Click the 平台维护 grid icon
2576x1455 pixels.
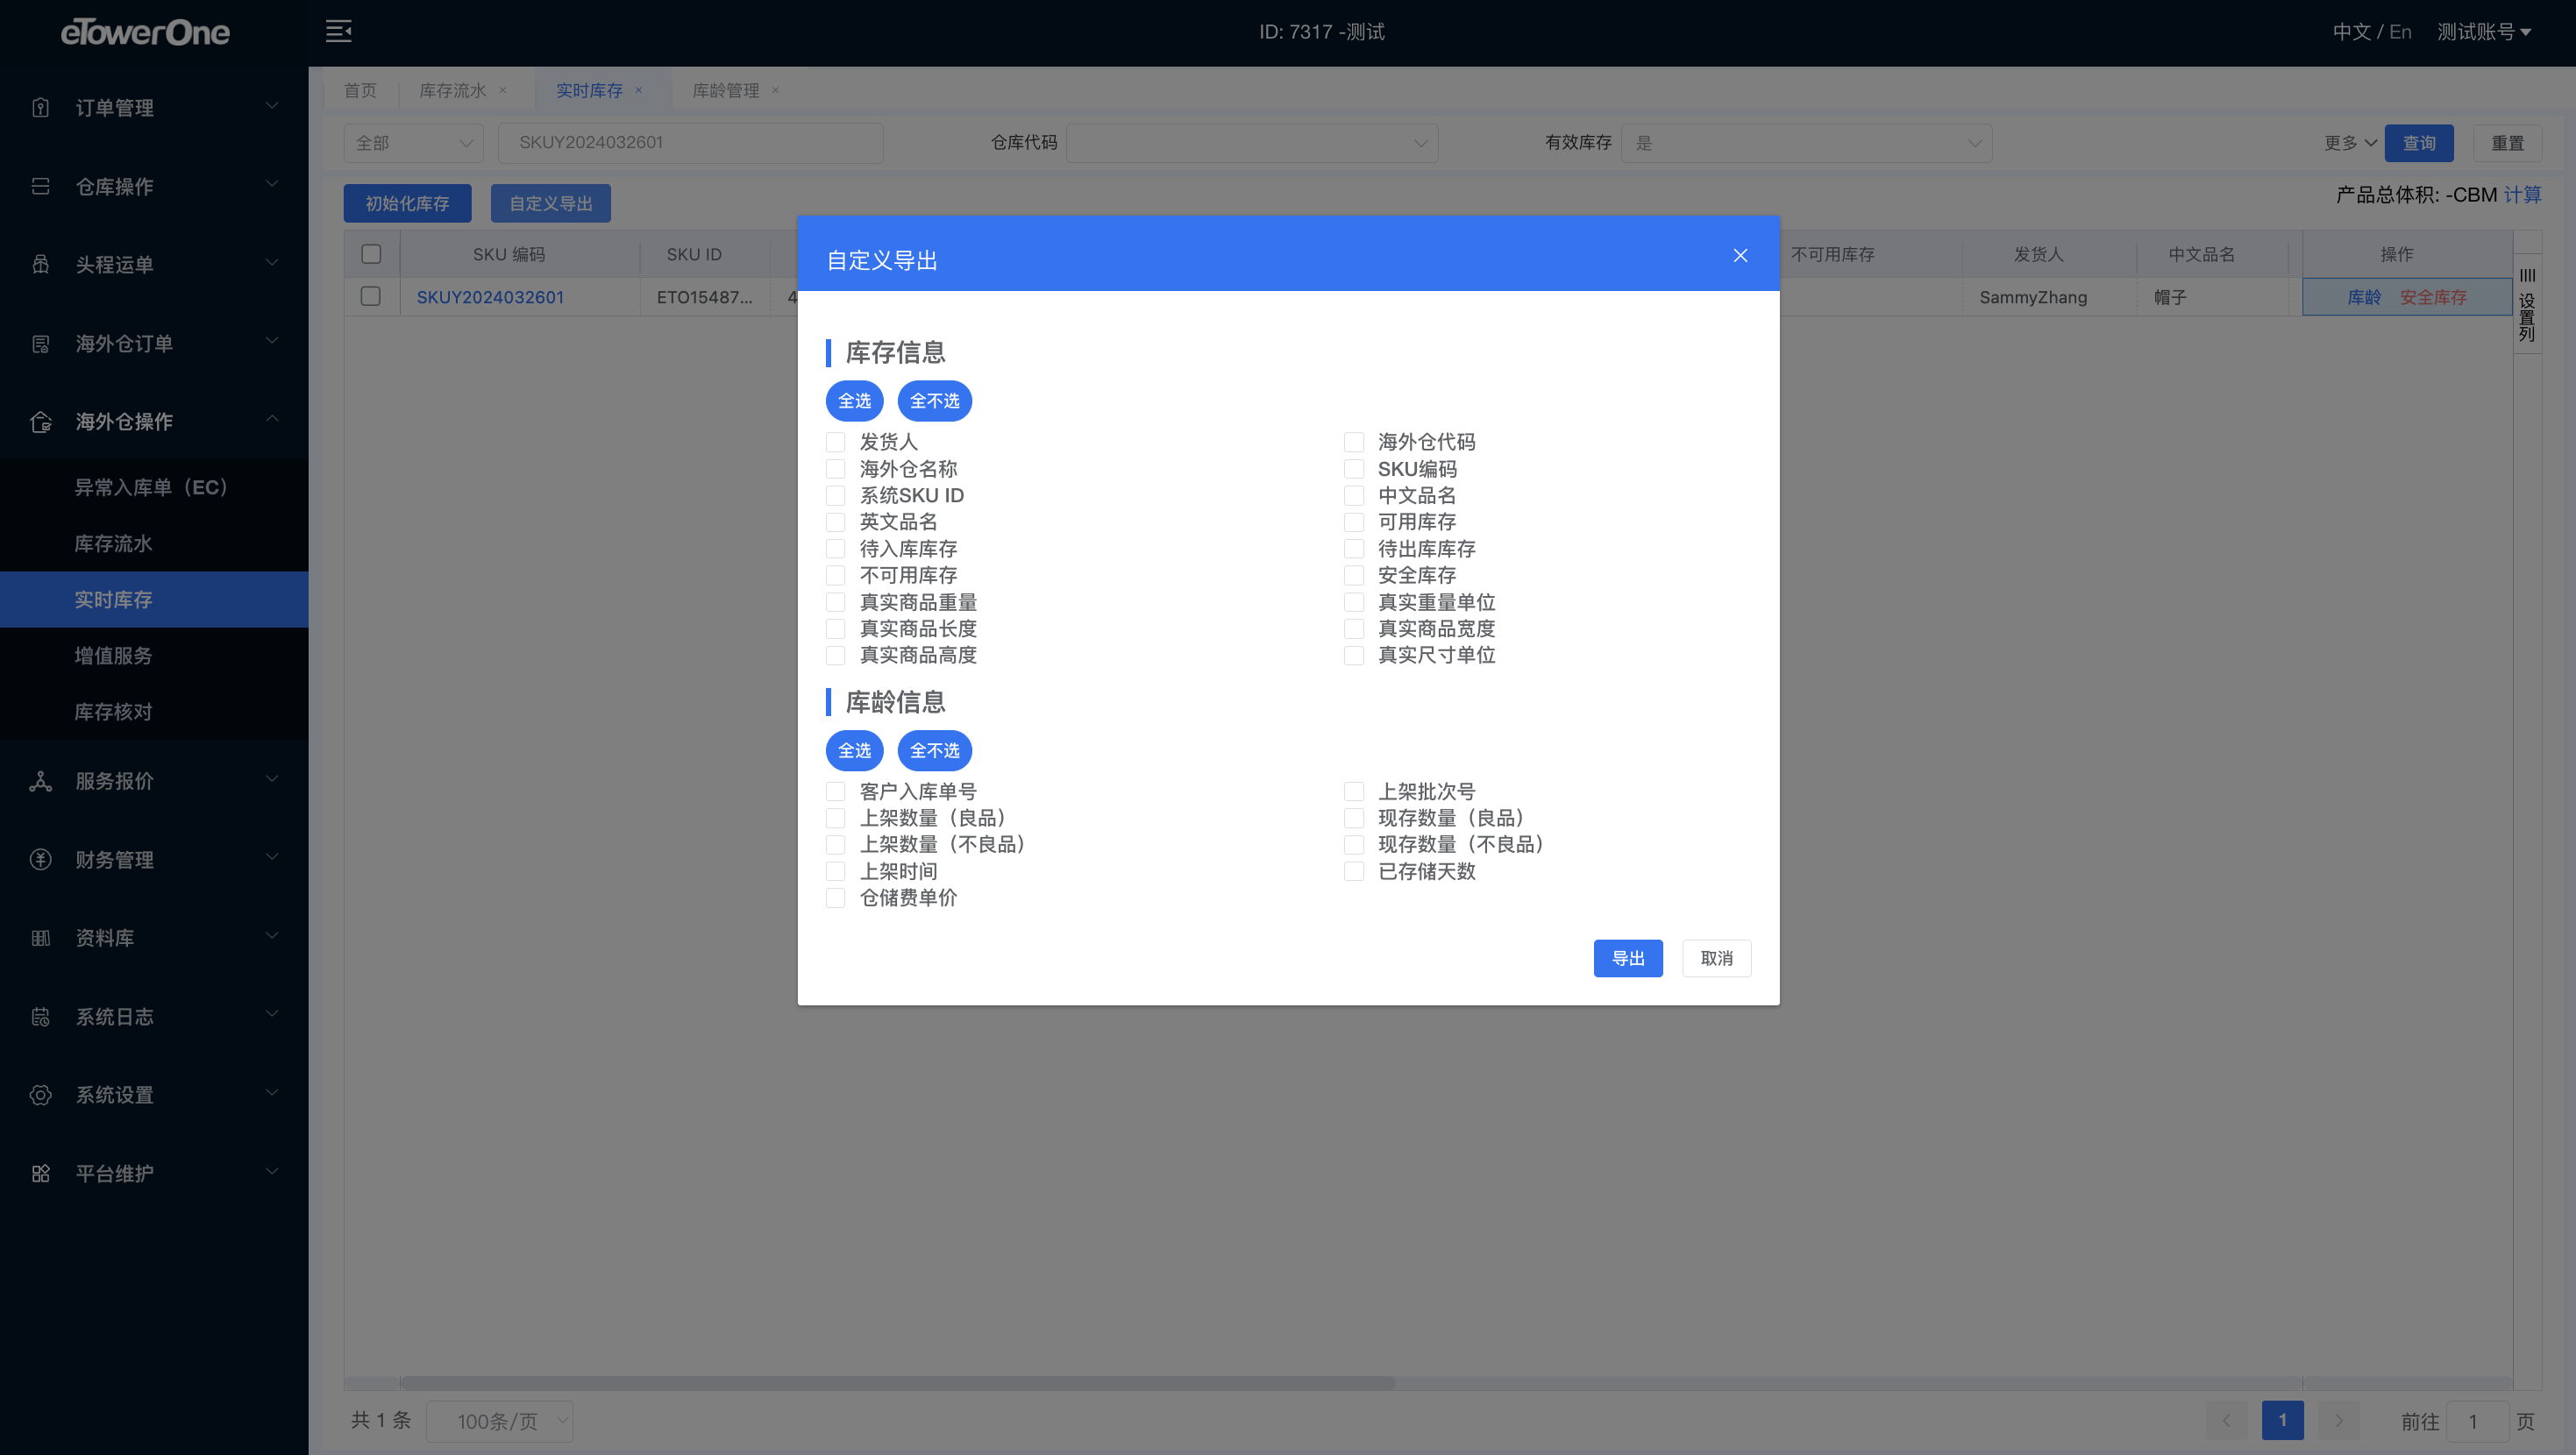[x=40, y=1173]
